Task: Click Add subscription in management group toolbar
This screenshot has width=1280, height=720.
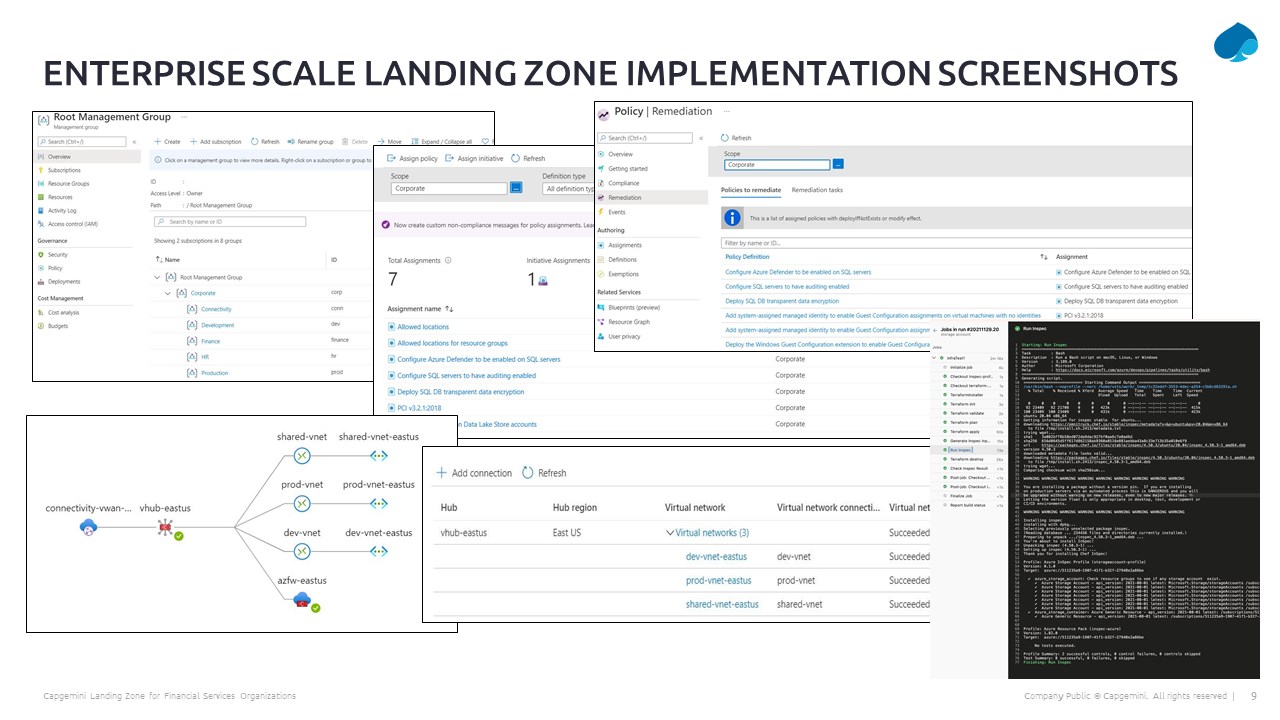Action: [x=215, y=142]
